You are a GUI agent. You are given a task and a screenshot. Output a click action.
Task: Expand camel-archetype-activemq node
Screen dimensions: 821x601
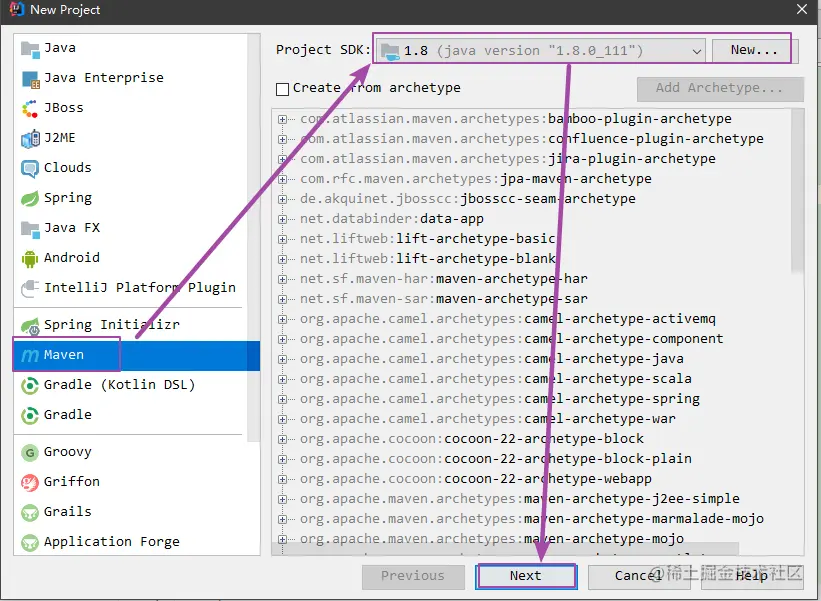point(282,319)
